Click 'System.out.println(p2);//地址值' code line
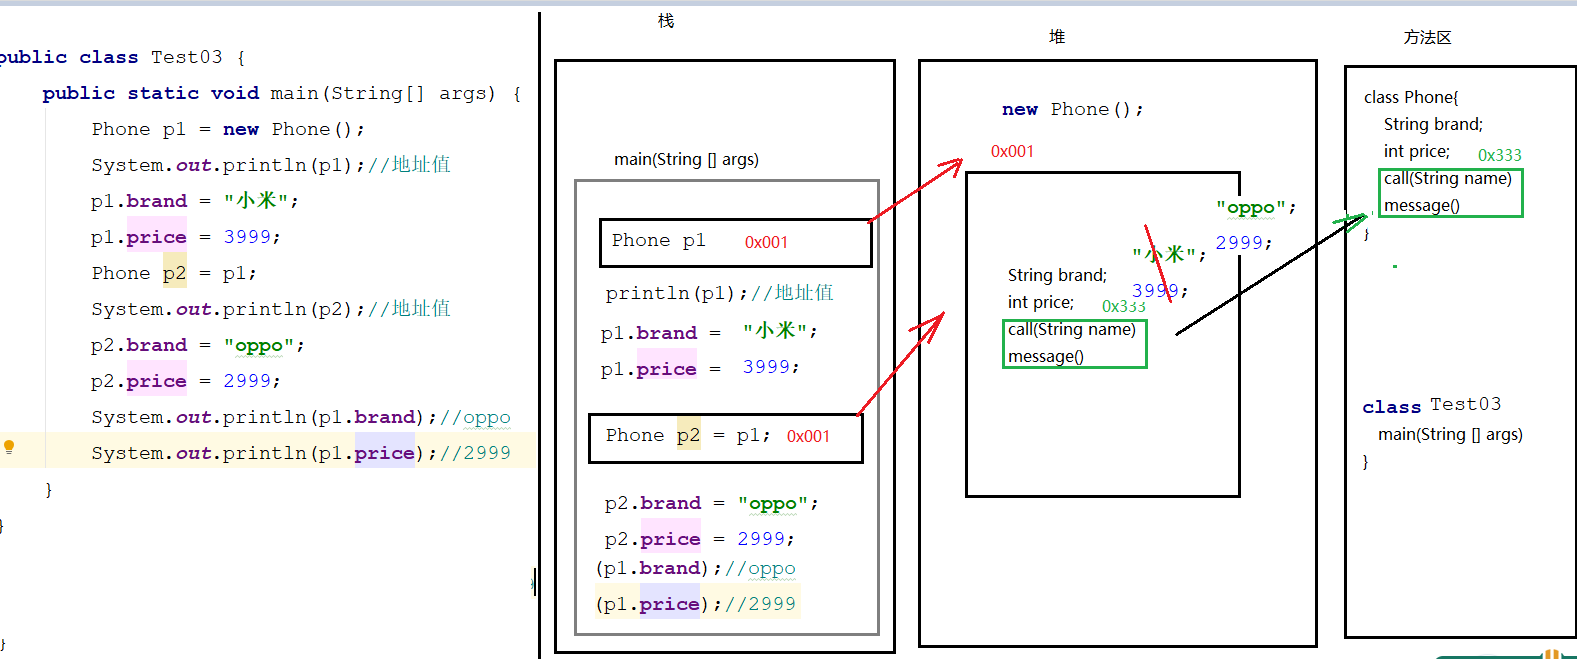 (271, 309)
